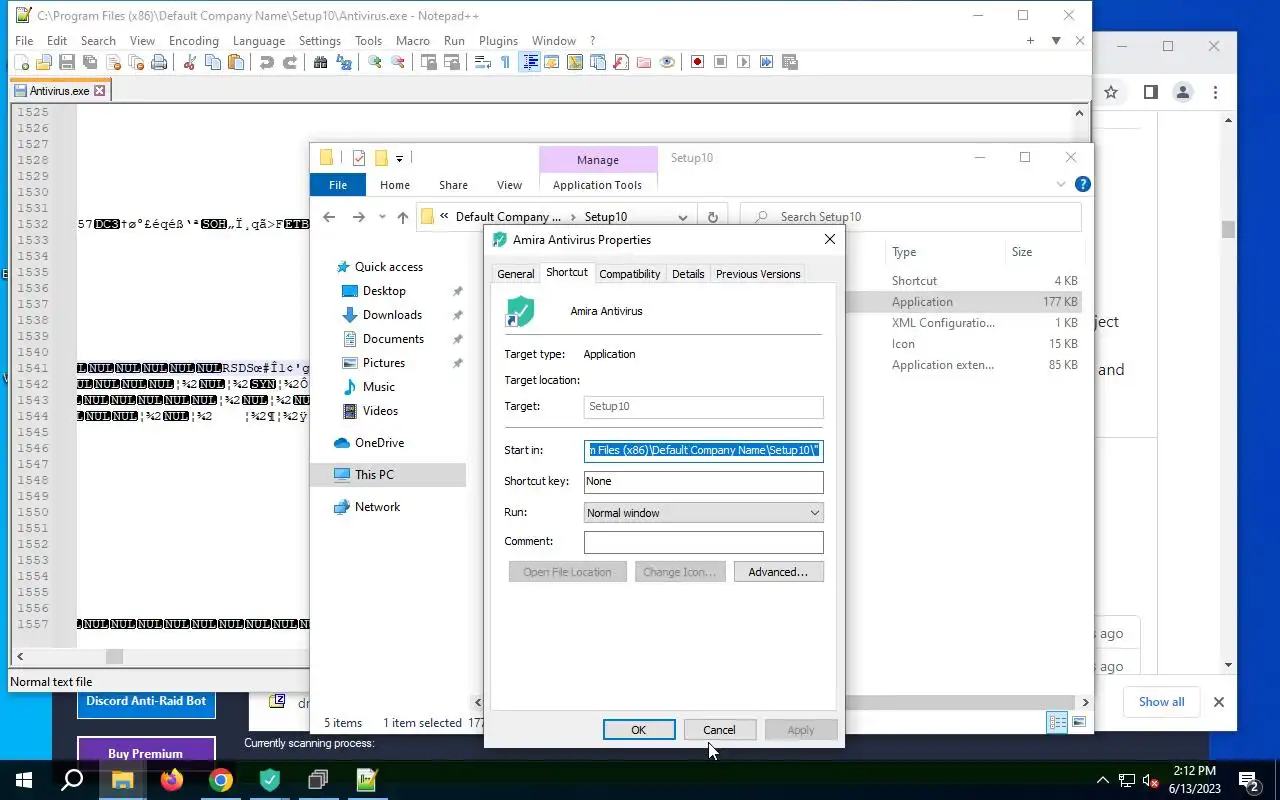Screen dimensions: 1280x800
Task: Expand the Explorer ribbon chevron
Action: (x=1061, y=185)
